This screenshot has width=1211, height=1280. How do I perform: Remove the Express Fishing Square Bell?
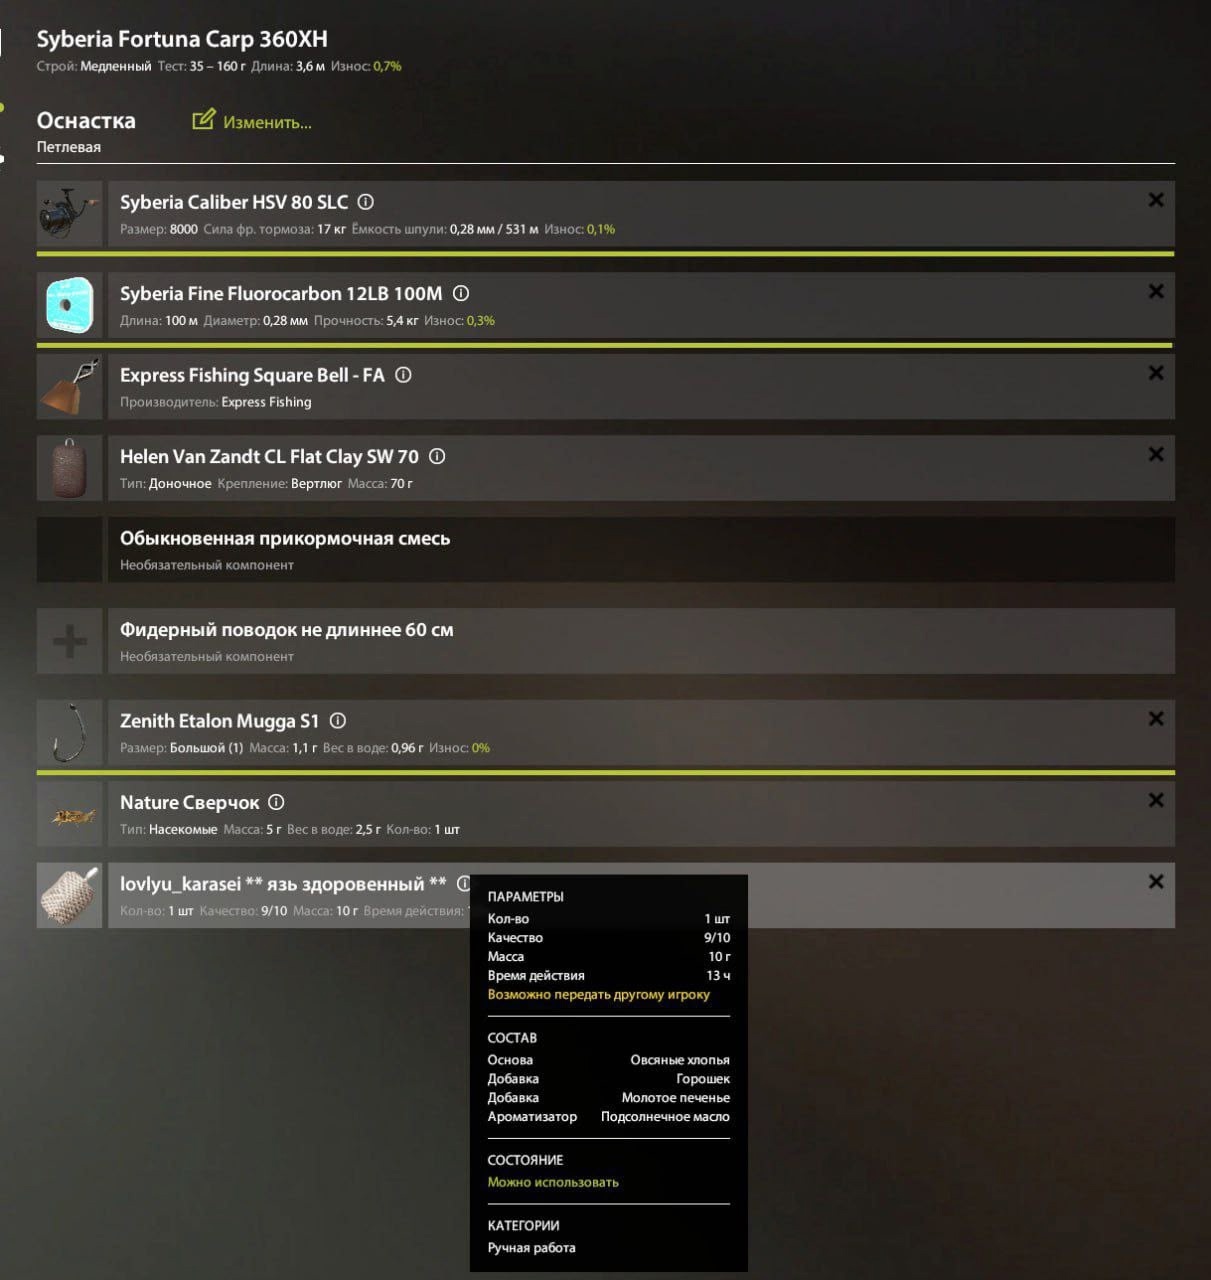tap(1156, 373)
